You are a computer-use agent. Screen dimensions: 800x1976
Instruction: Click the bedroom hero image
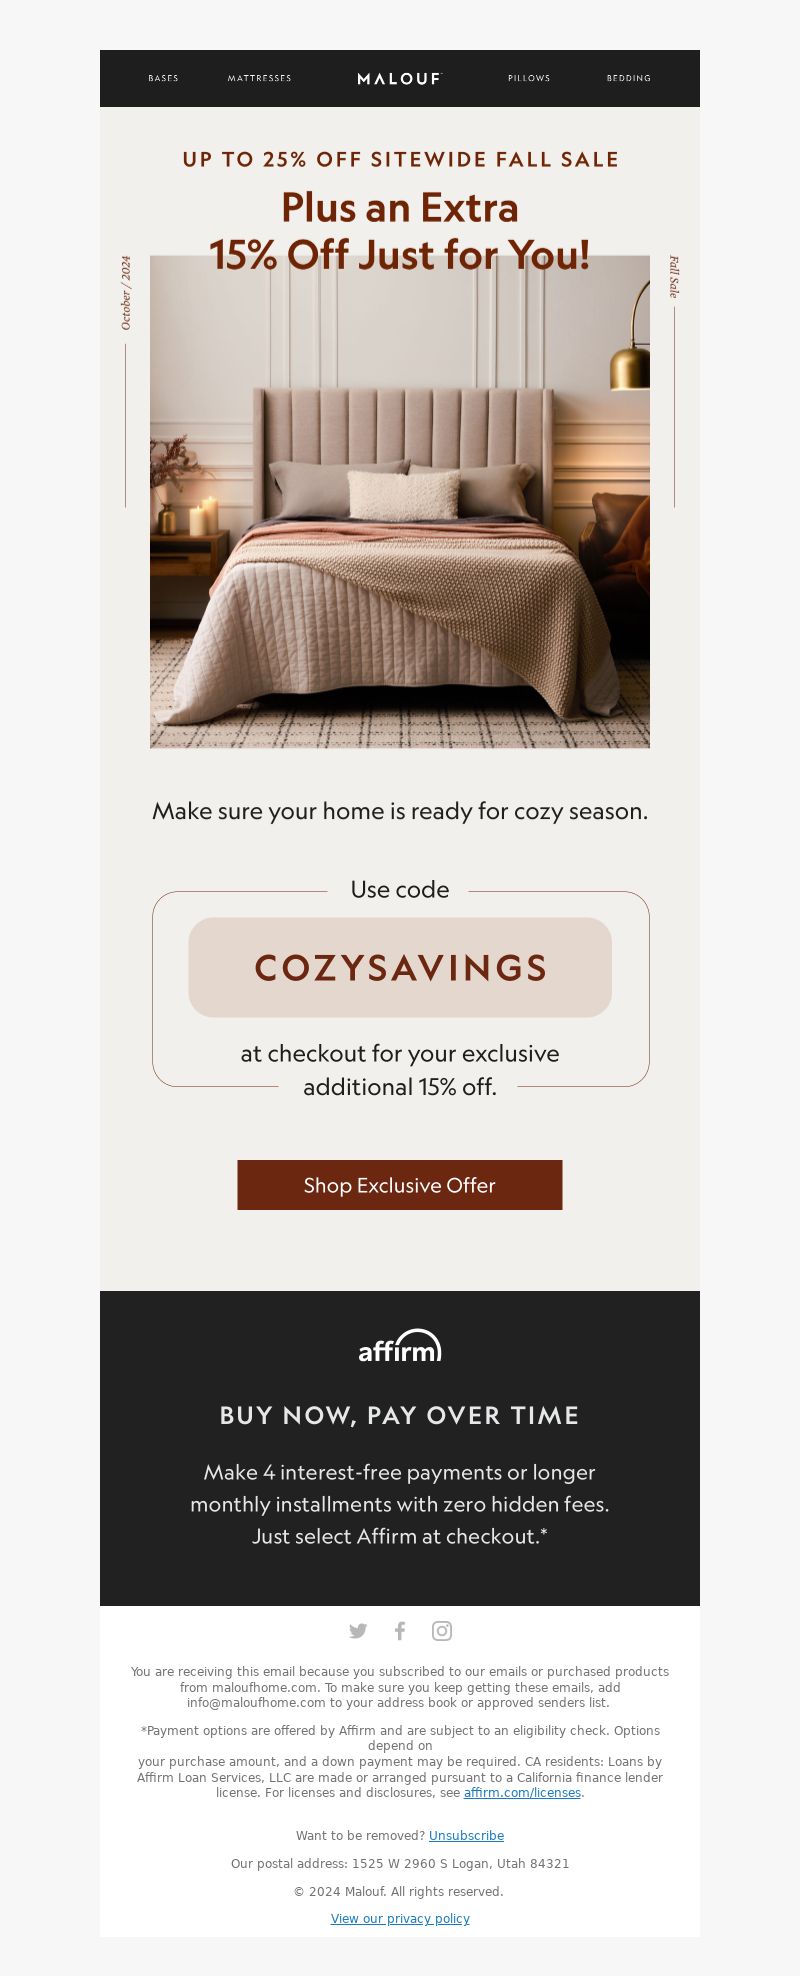tap(400, 502)
